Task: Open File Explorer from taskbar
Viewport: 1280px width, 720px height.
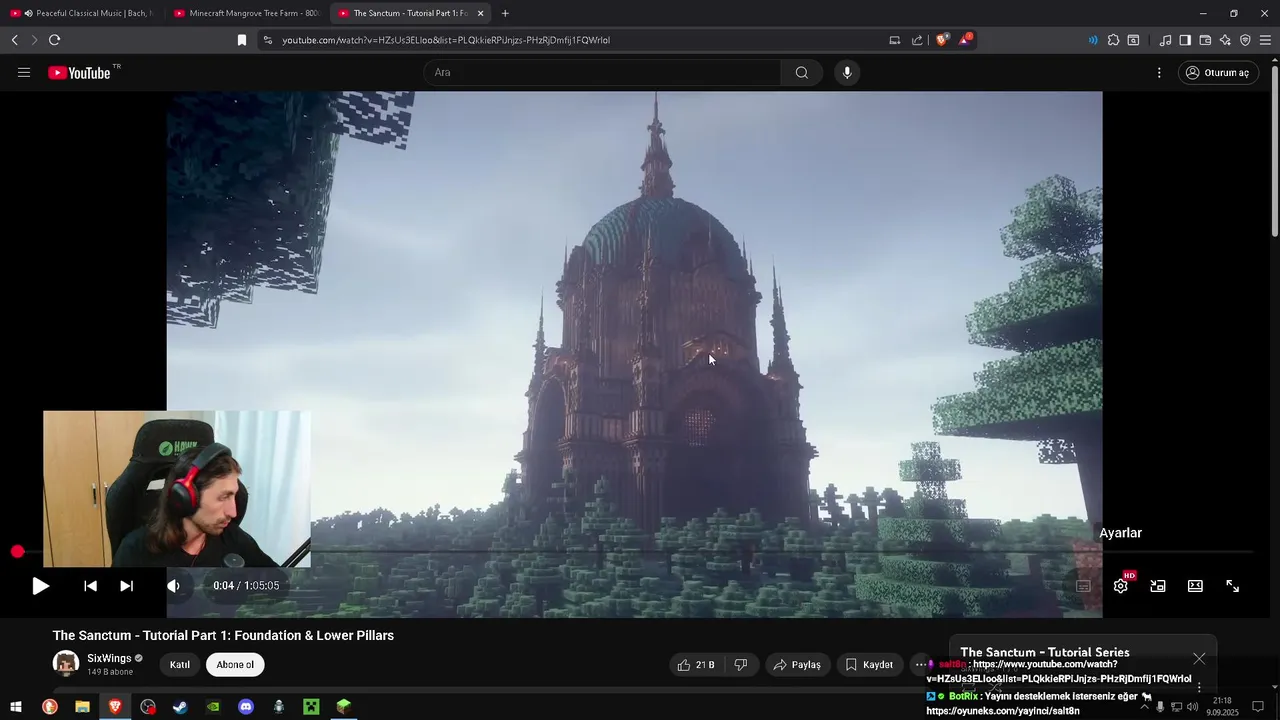Action: pyautogui.click(x=82, y=707)
